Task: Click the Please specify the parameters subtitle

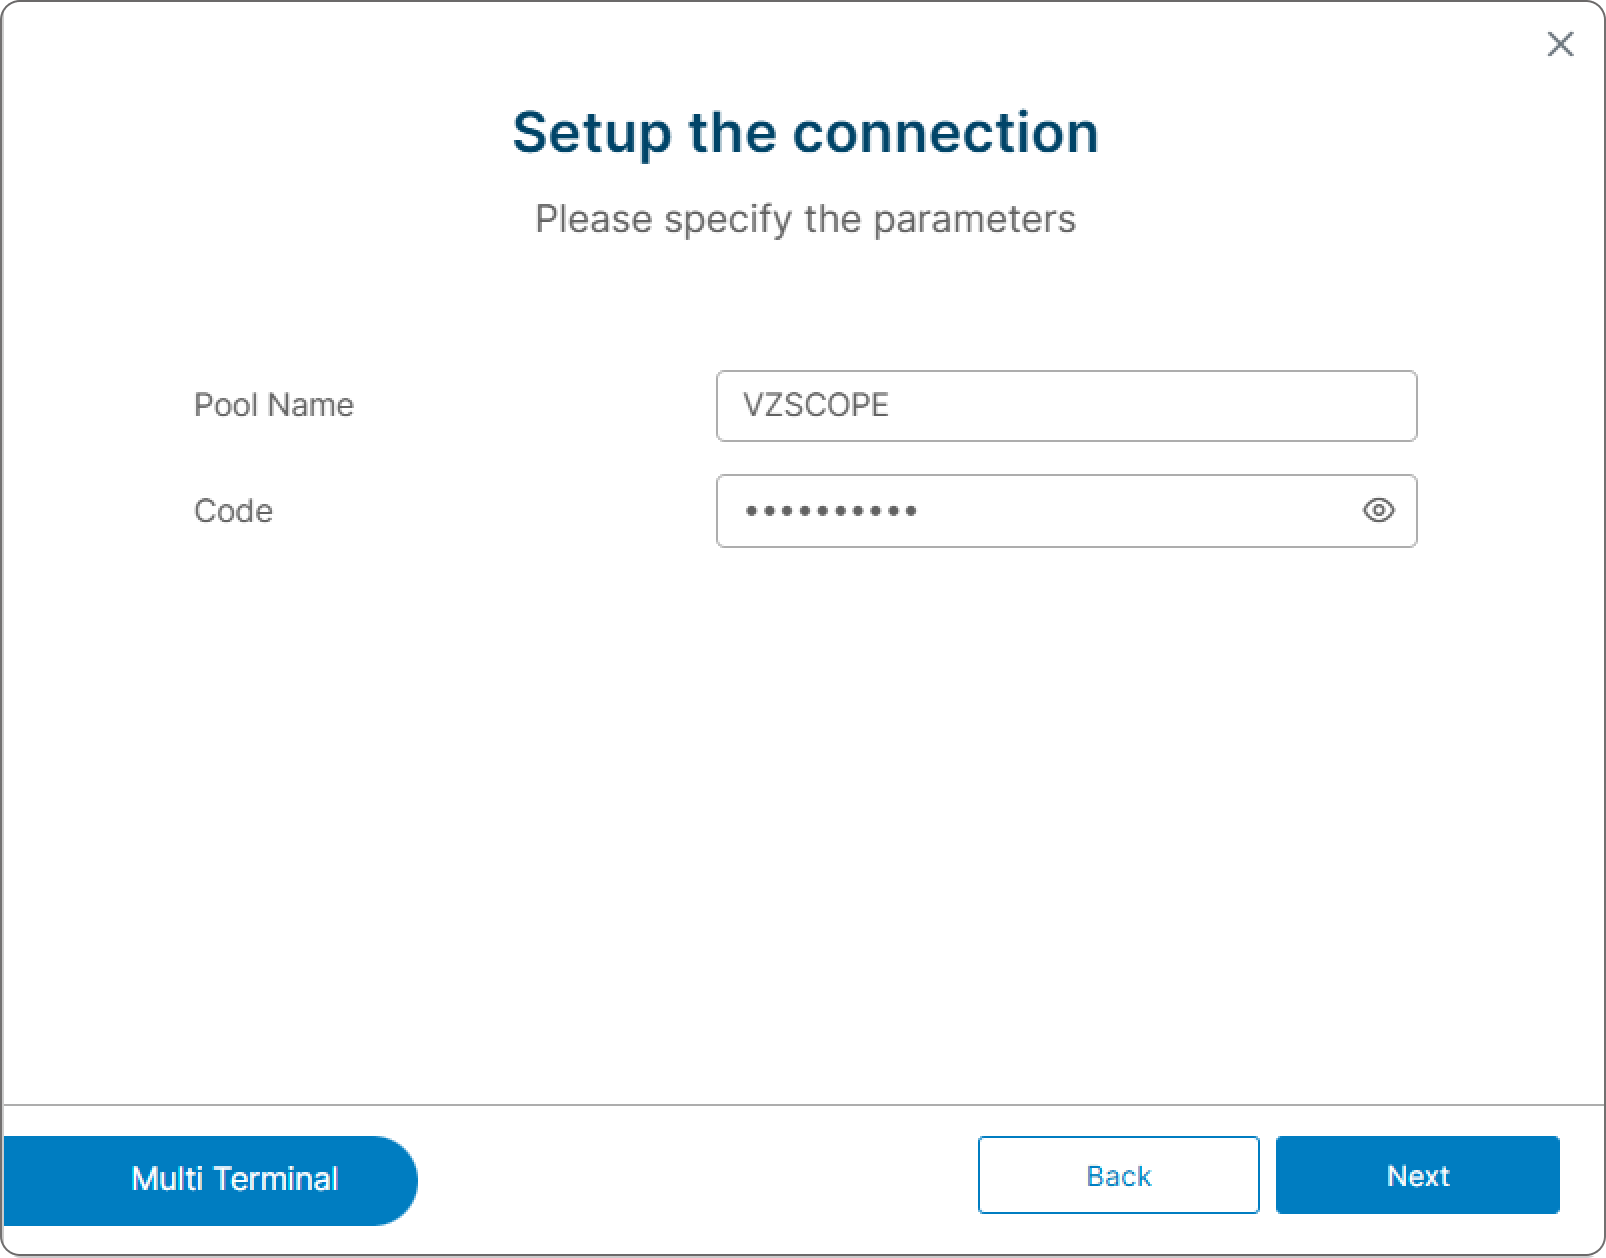Action: click(805, 219)
